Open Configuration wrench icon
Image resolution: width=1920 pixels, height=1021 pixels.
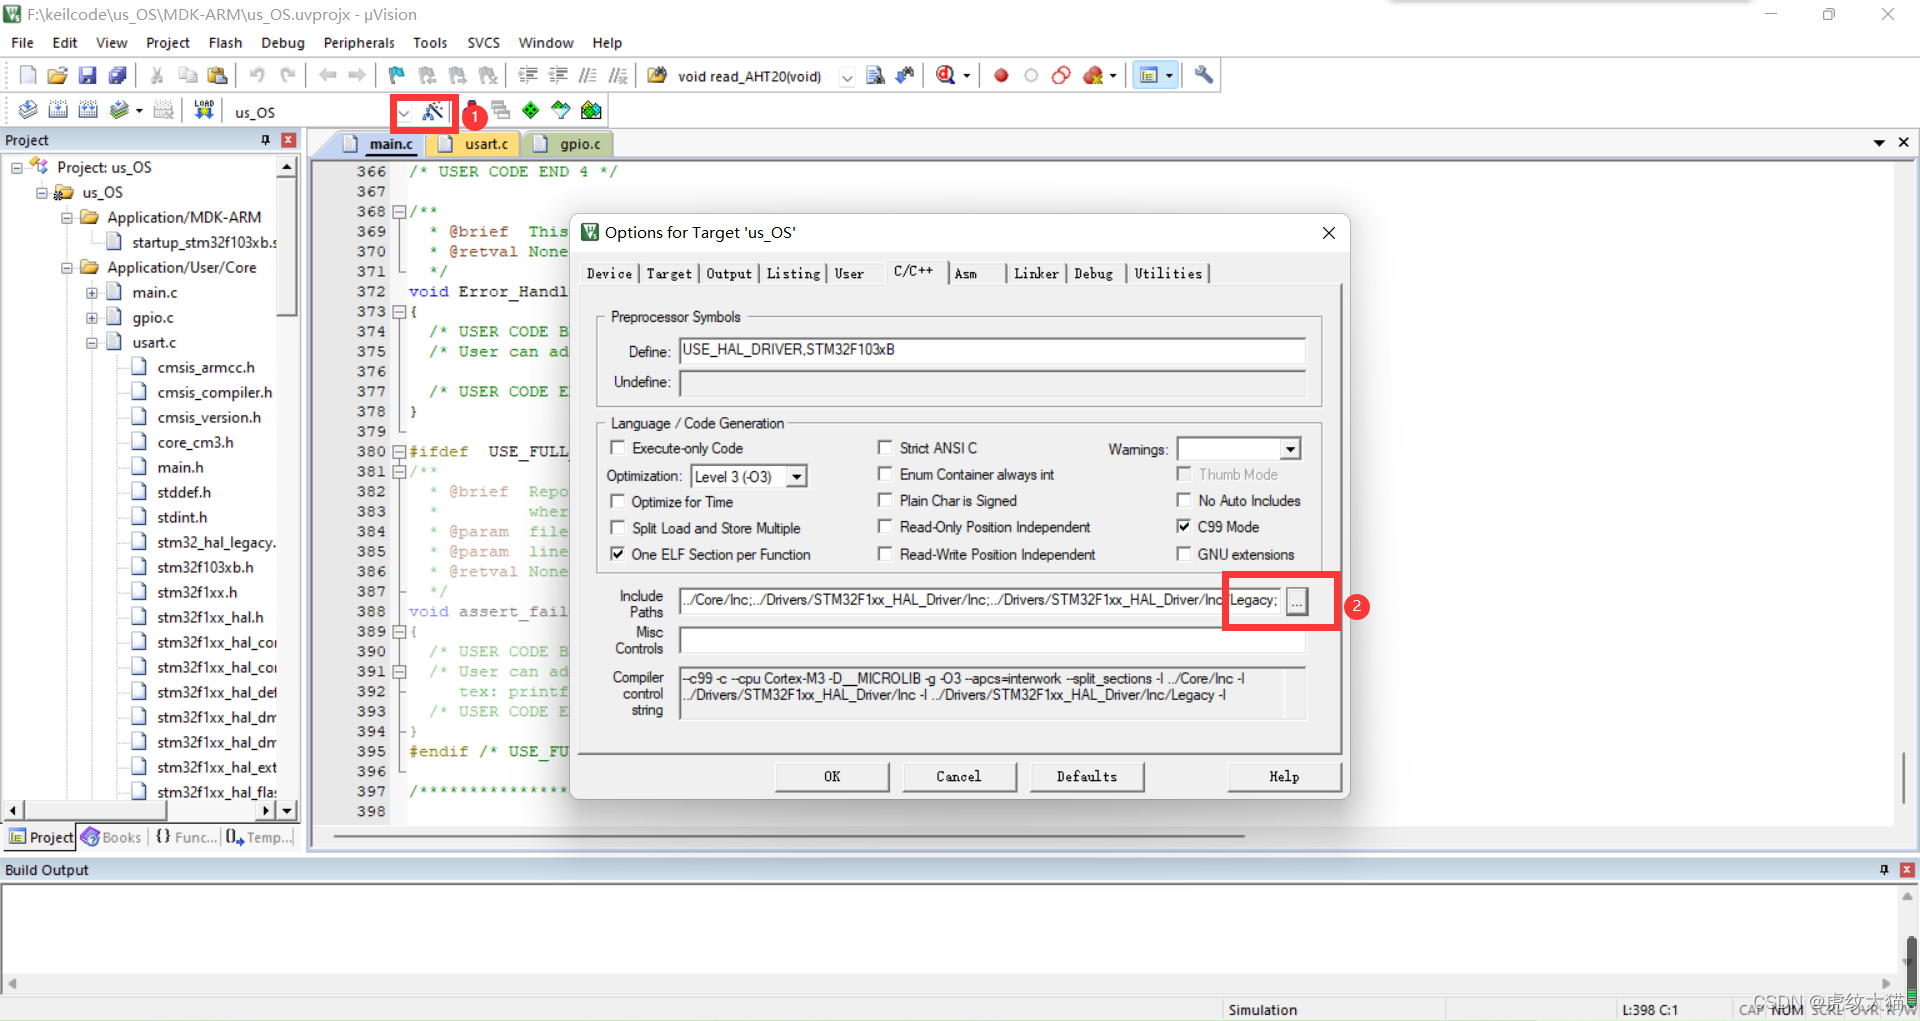pyautogui.click(x=1204, y=75)
